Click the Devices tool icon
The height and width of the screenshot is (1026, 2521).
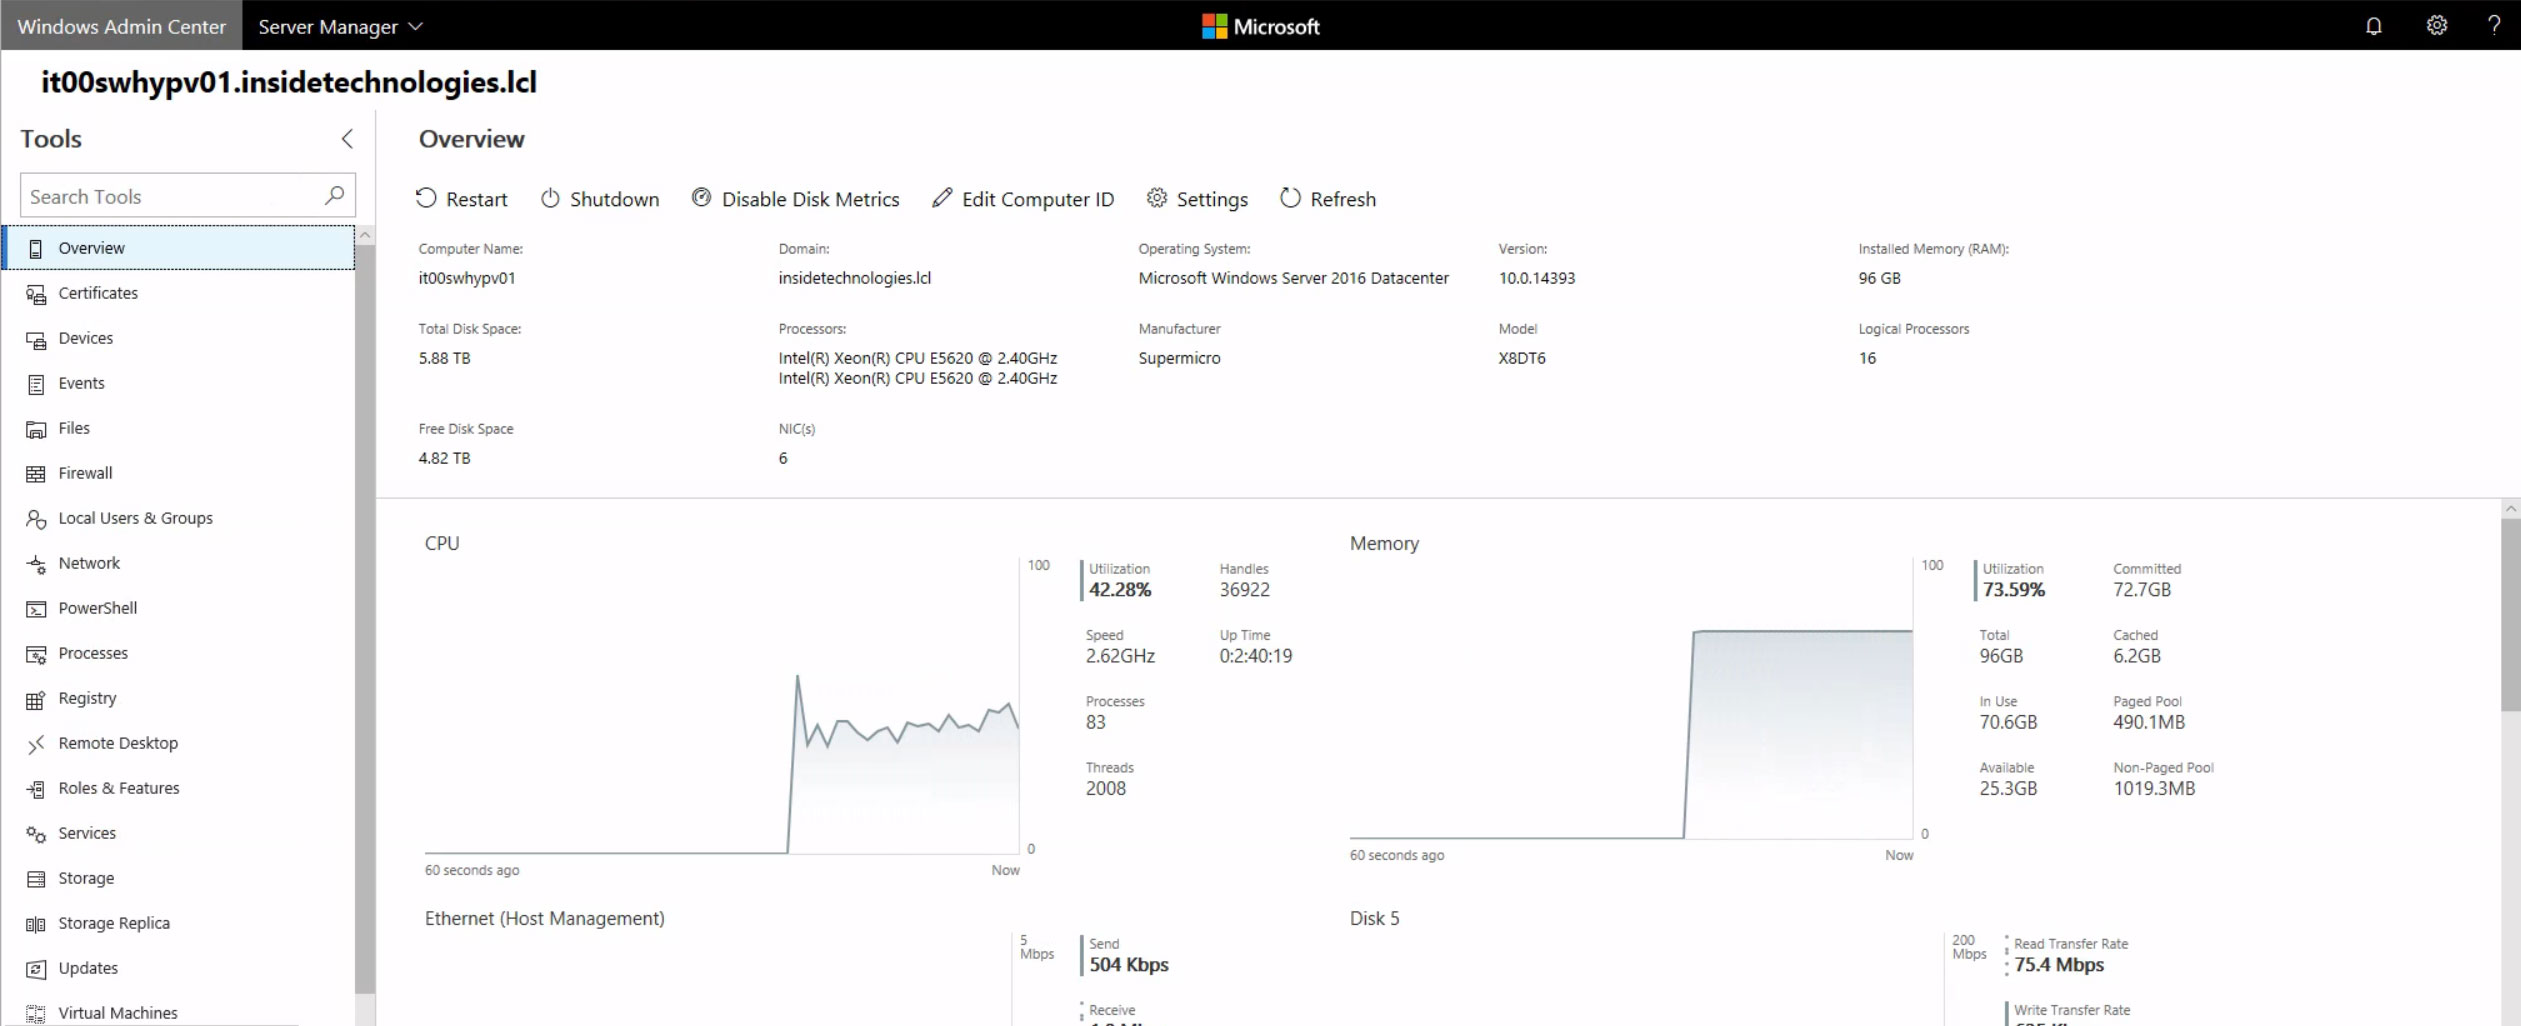(36, 339)
